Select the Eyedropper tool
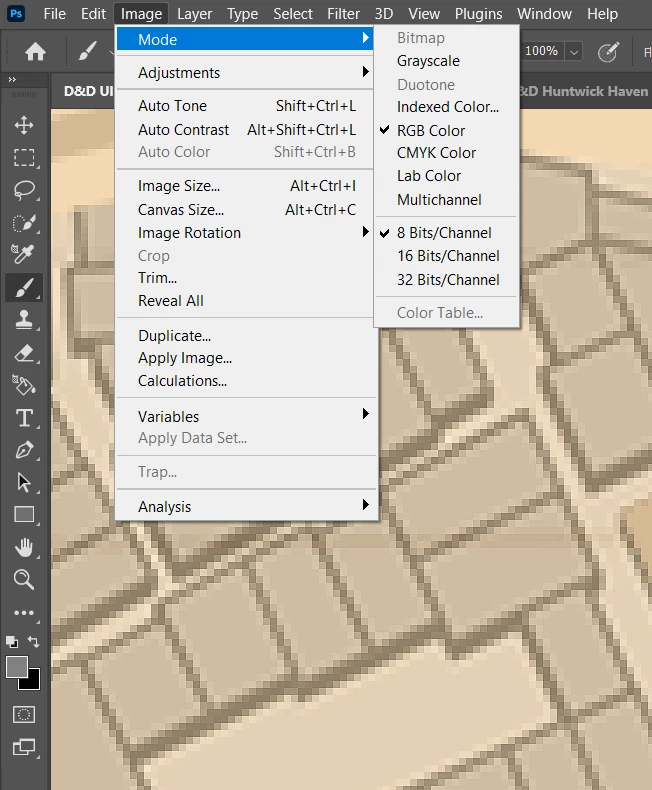The image size is (652, 790). coord(23,254)
